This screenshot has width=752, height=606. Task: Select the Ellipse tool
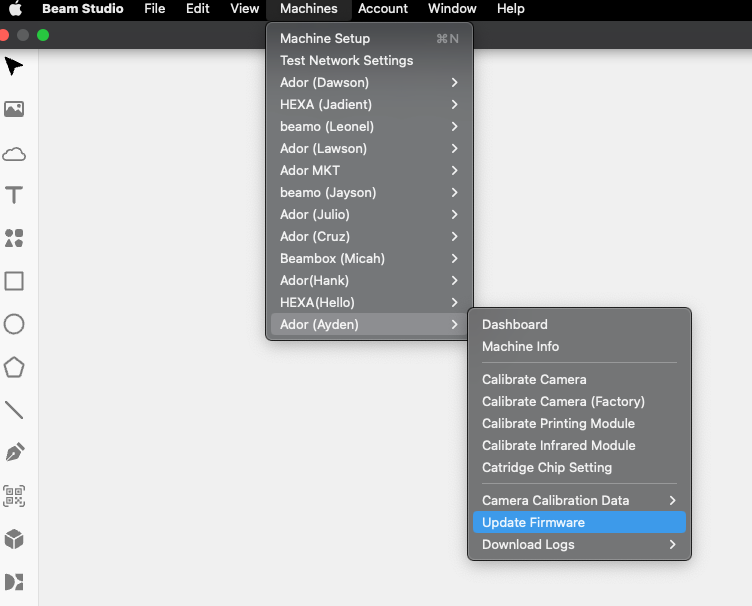tap(14, 324)
